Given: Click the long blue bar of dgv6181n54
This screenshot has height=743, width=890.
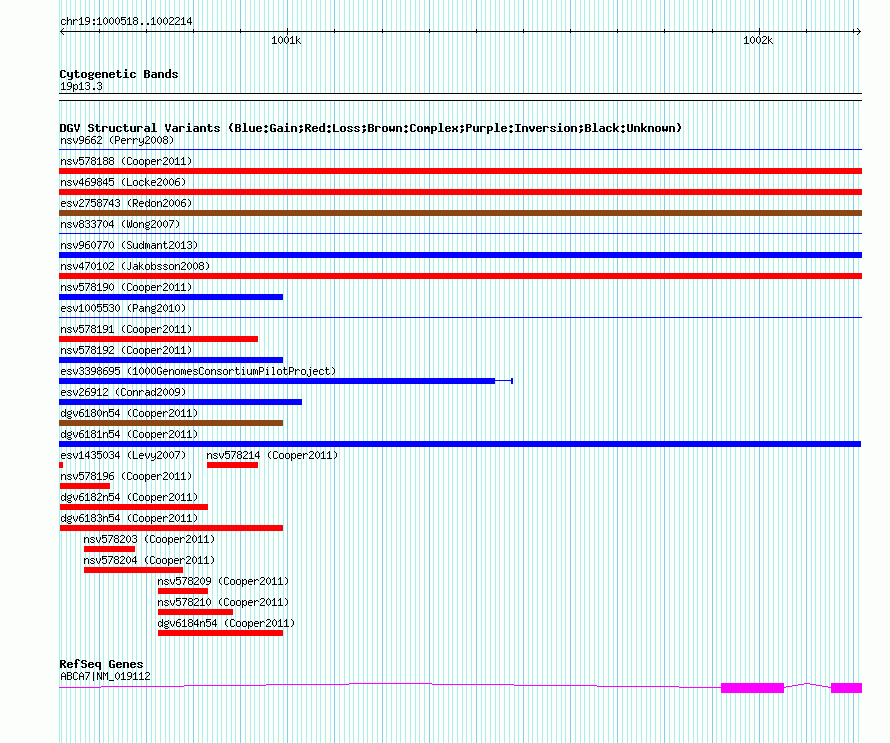Looking at the screenshot, I should [x=460, y=444].
